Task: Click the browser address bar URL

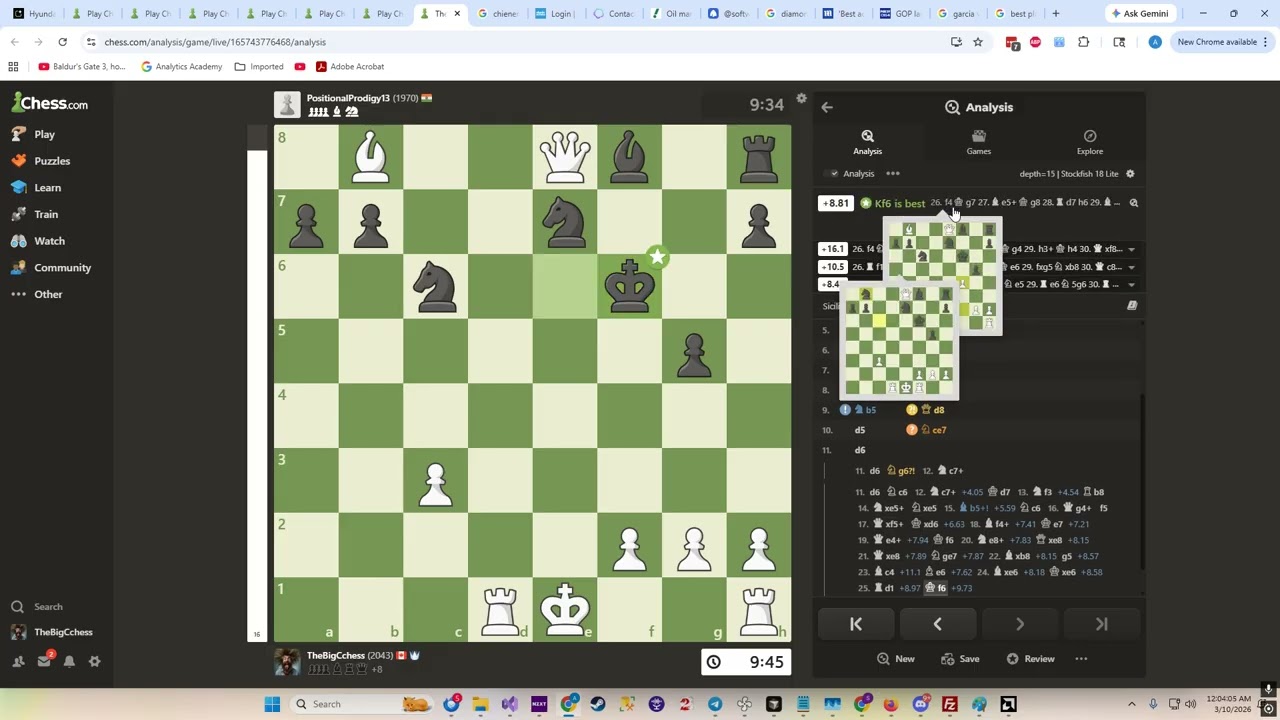Action: [x=215, y=42]
